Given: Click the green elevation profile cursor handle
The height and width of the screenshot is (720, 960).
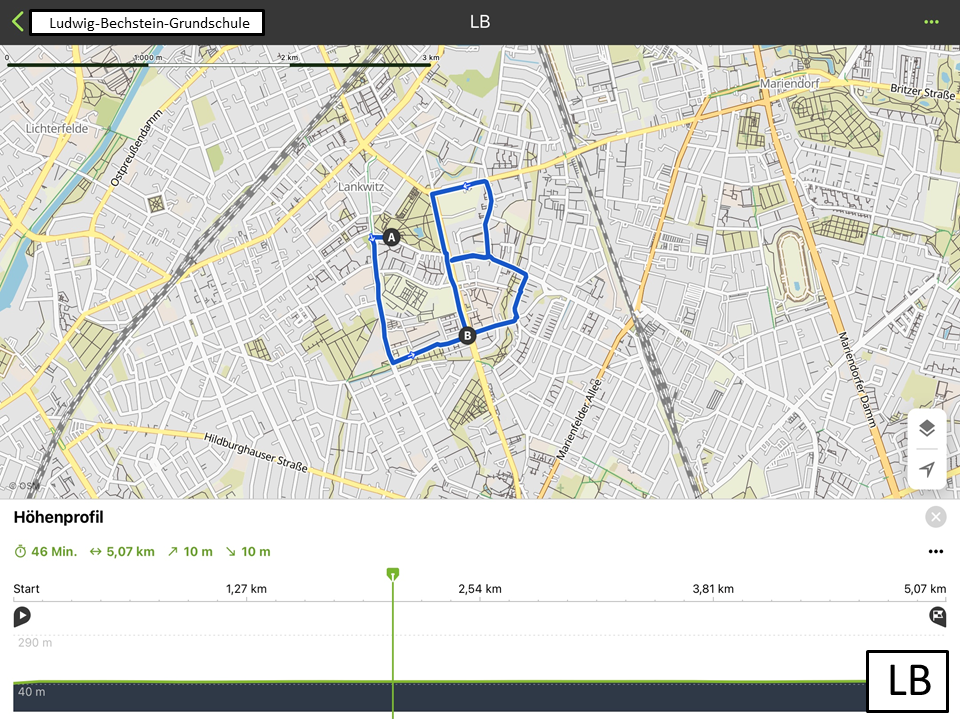Looking at the screenshot, I should click(x=392, y=574).
